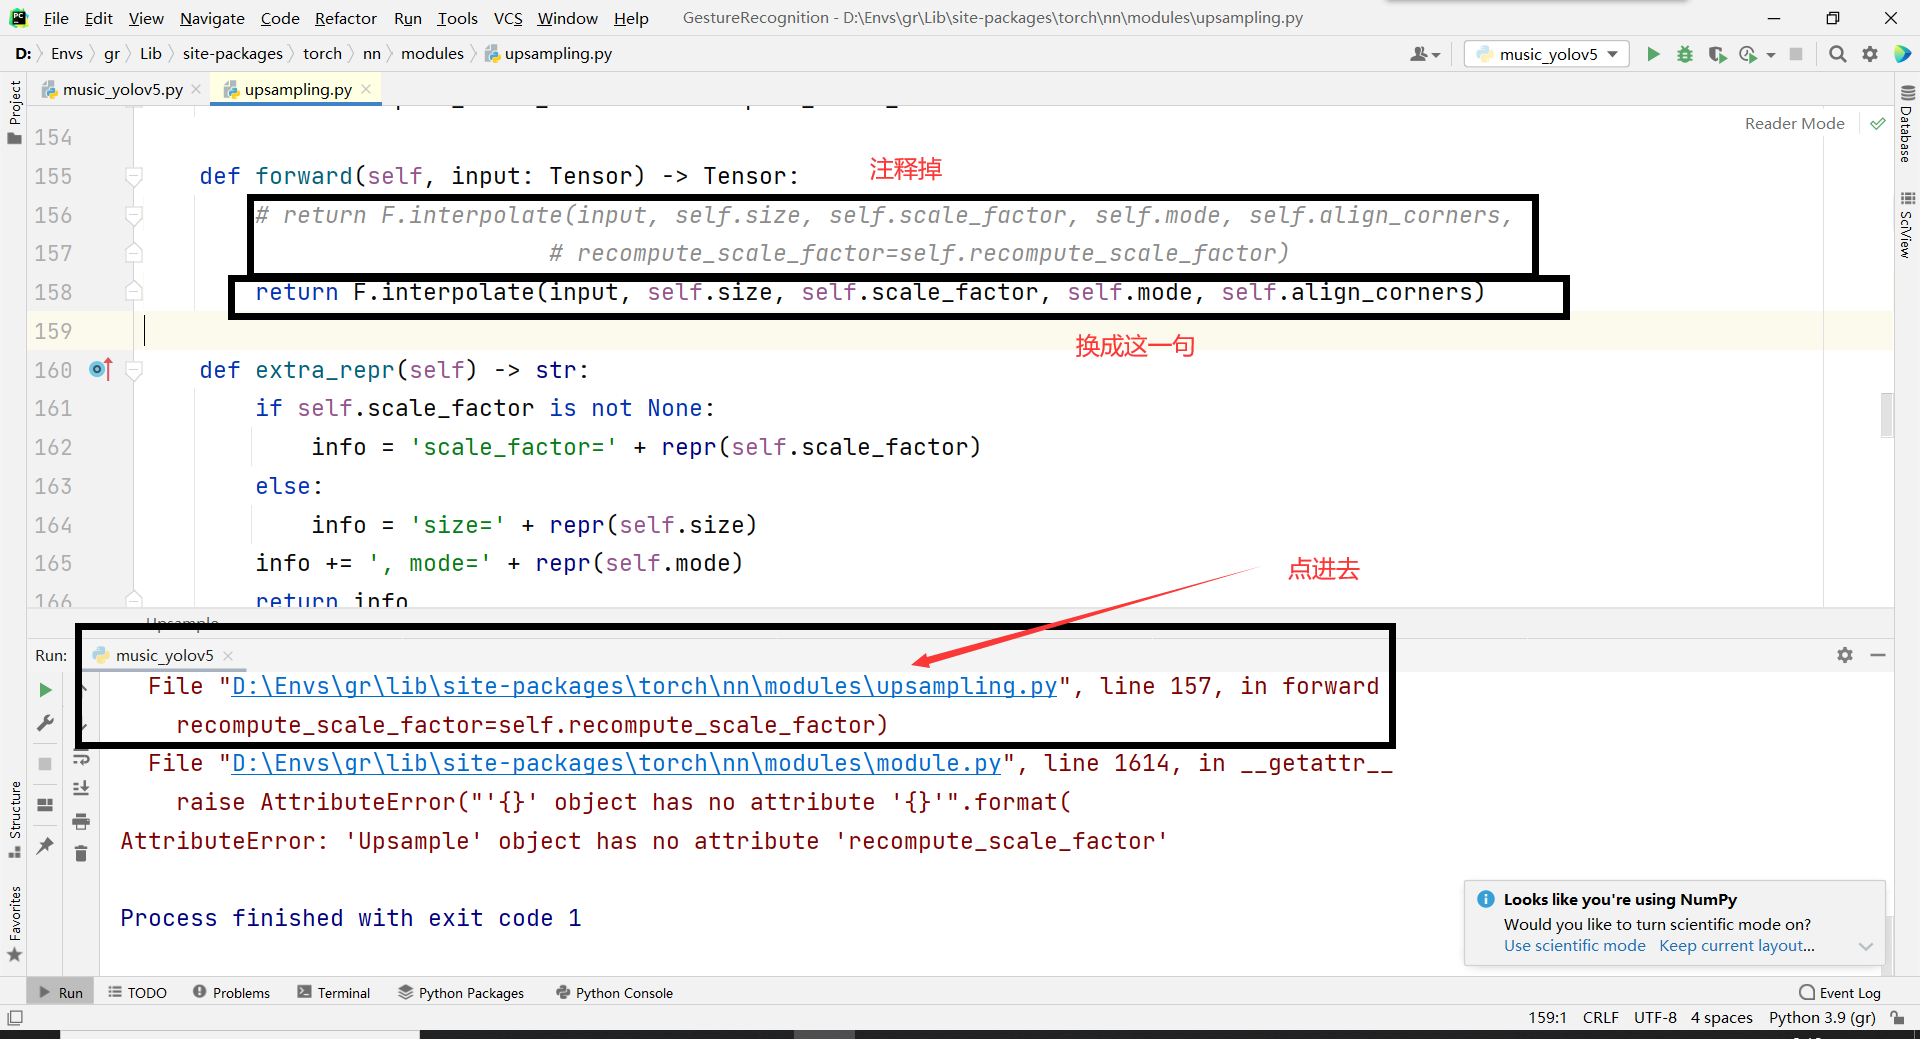Toggle Reader Mode in editor
Screen dimensions: 1920x1039
click(x=1794, y=124)
